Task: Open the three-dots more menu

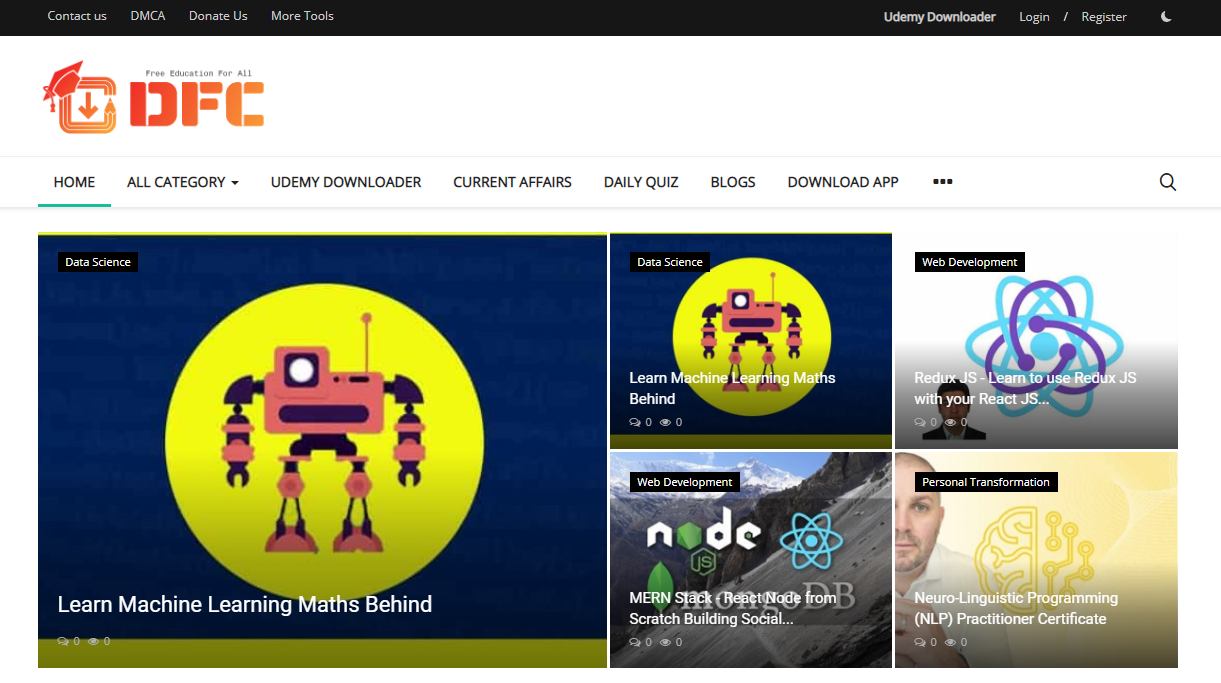Action: 942,182
